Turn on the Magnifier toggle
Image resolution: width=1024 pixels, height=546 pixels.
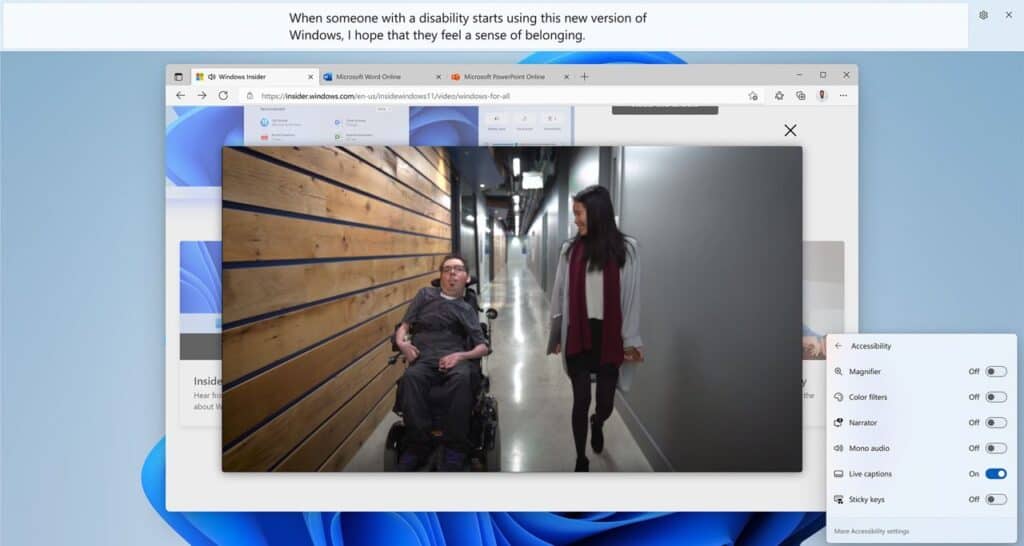[x=995, y=371]
